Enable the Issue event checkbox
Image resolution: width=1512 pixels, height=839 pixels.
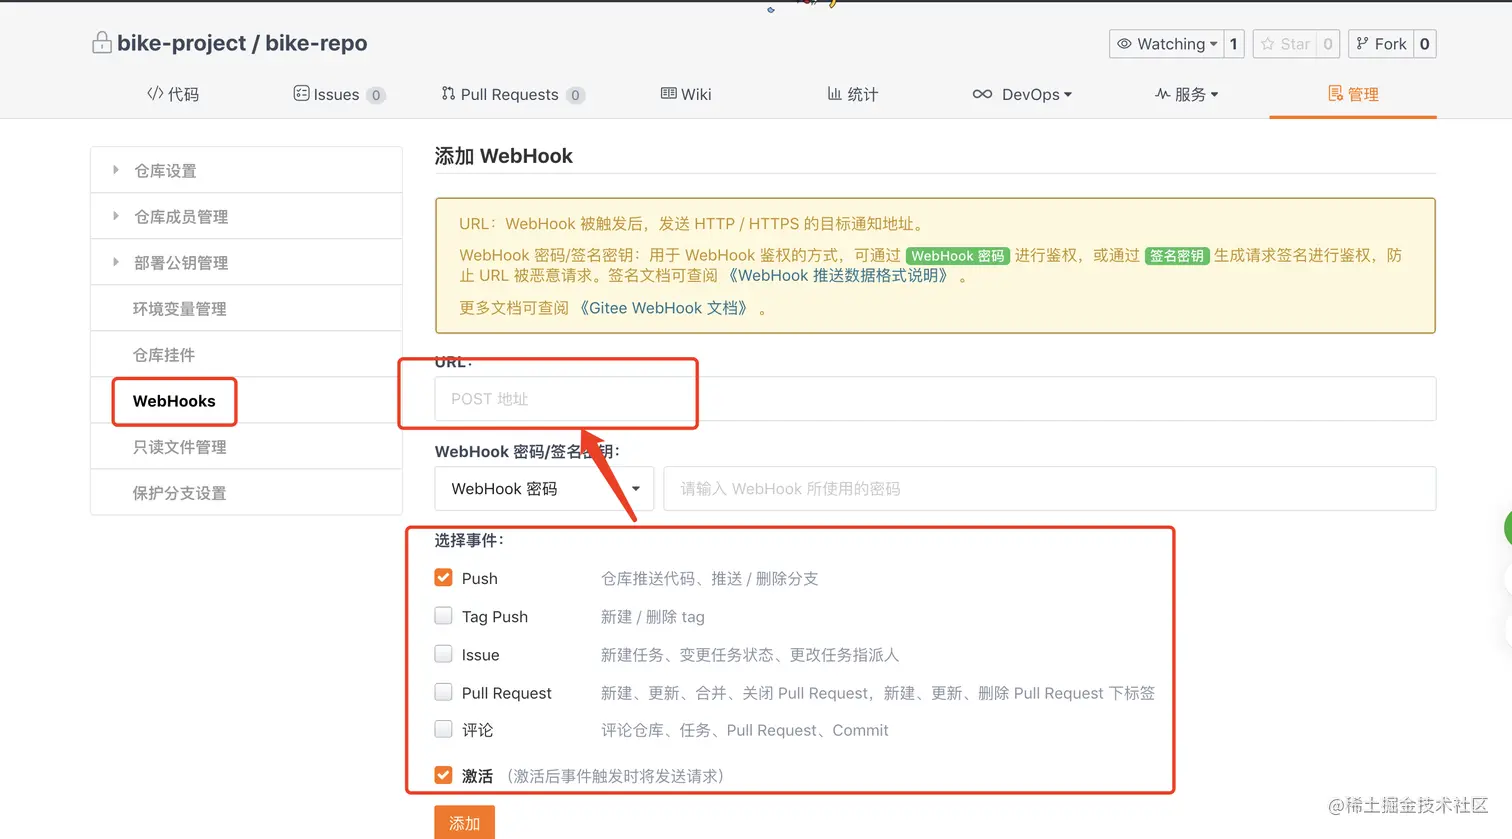444,654
